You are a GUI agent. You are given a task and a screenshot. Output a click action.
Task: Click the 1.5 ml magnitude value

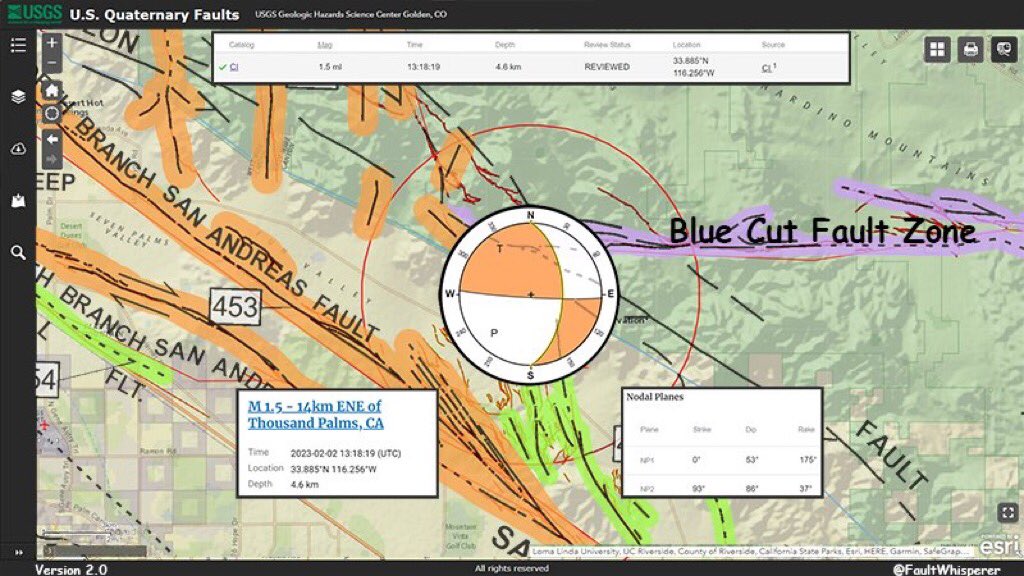tap(330, 67)
